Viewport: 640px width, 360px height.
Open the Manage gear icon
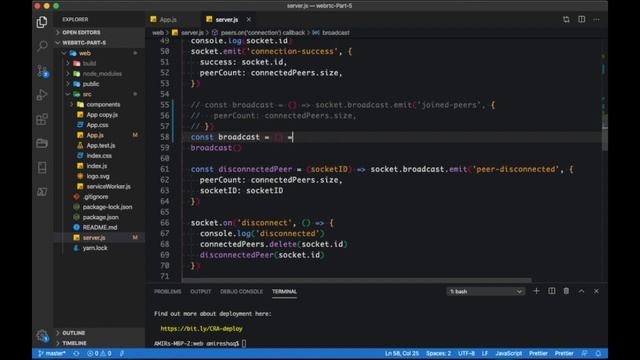pos(42,336)
